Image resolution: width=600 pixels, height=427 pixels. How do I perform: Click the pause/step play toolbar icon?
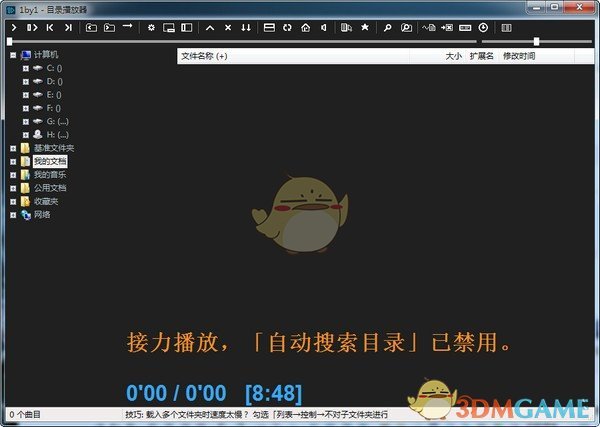click(32, 28)
